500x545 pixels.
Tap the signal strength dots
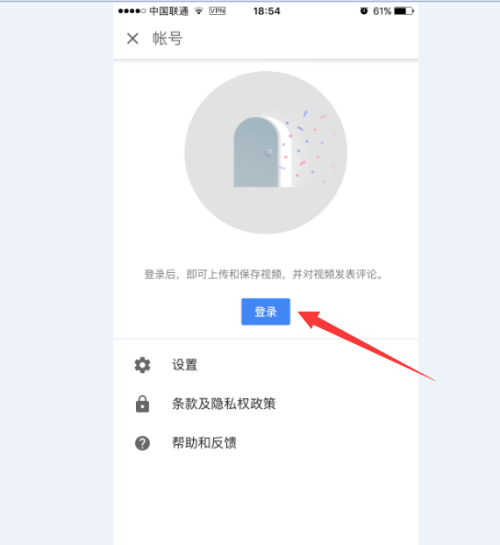point(132,11)
